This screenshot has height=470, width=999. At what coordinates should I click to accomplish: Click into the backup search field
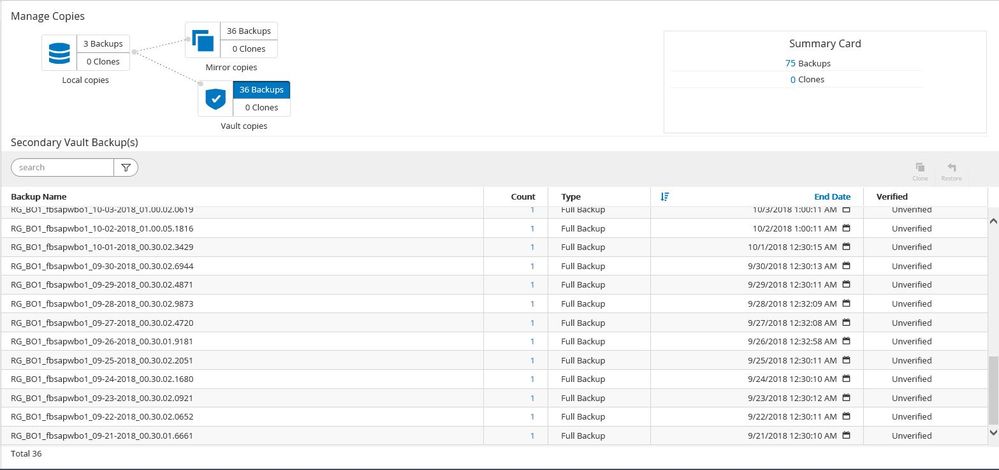[x=62, y=168]
